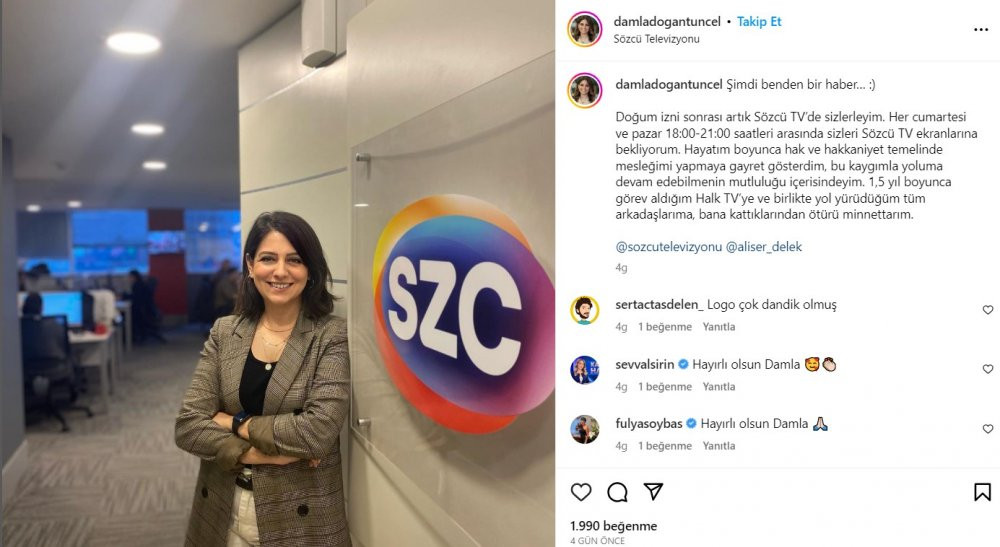The height and width of the screenshot is (547, 1000).
Task: Open the @sozcutelevizyonu mention
Action: click(x=668, y=247)
